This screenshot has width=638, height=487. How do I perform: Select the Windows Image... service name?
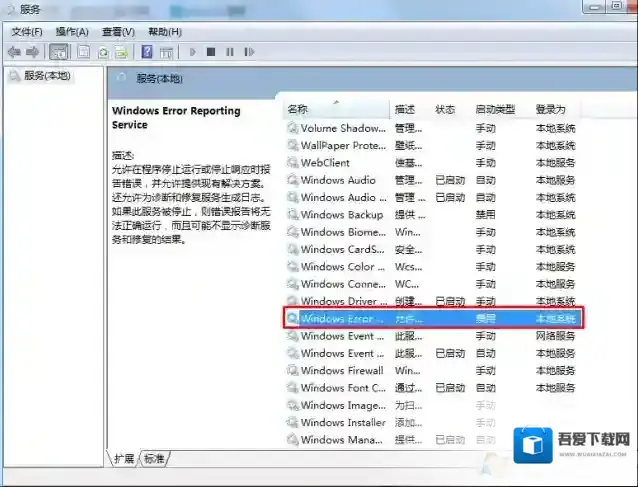(x=343, y=405)
